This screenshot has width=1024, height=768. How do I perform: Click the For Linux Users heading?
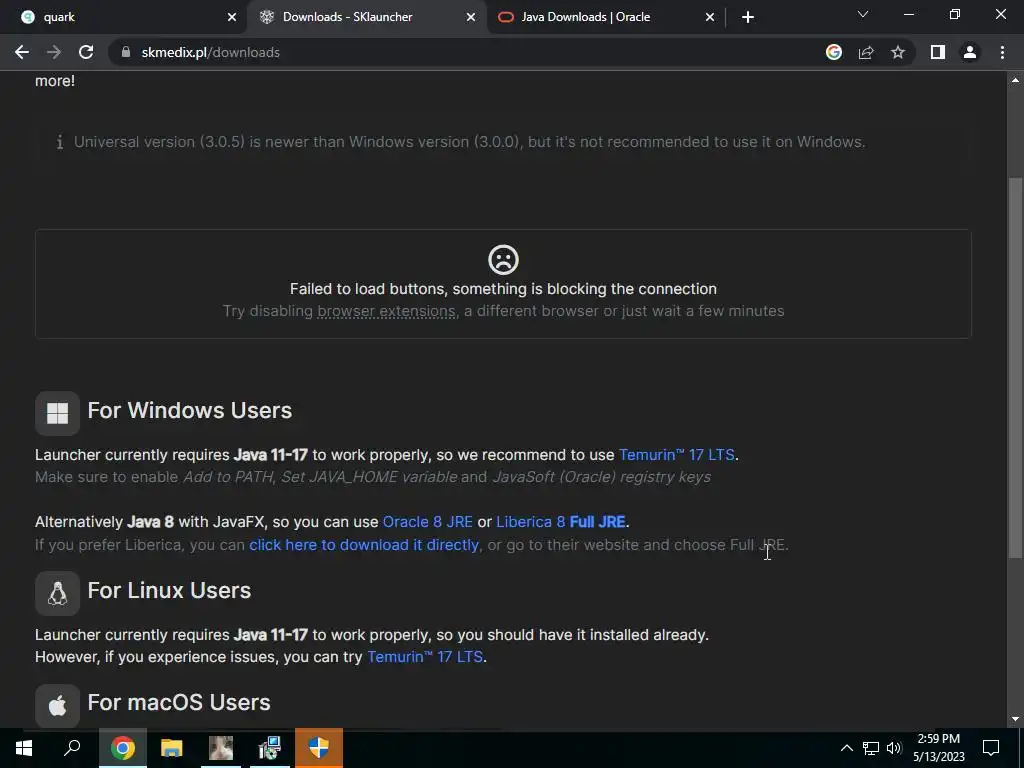(169, 590)
